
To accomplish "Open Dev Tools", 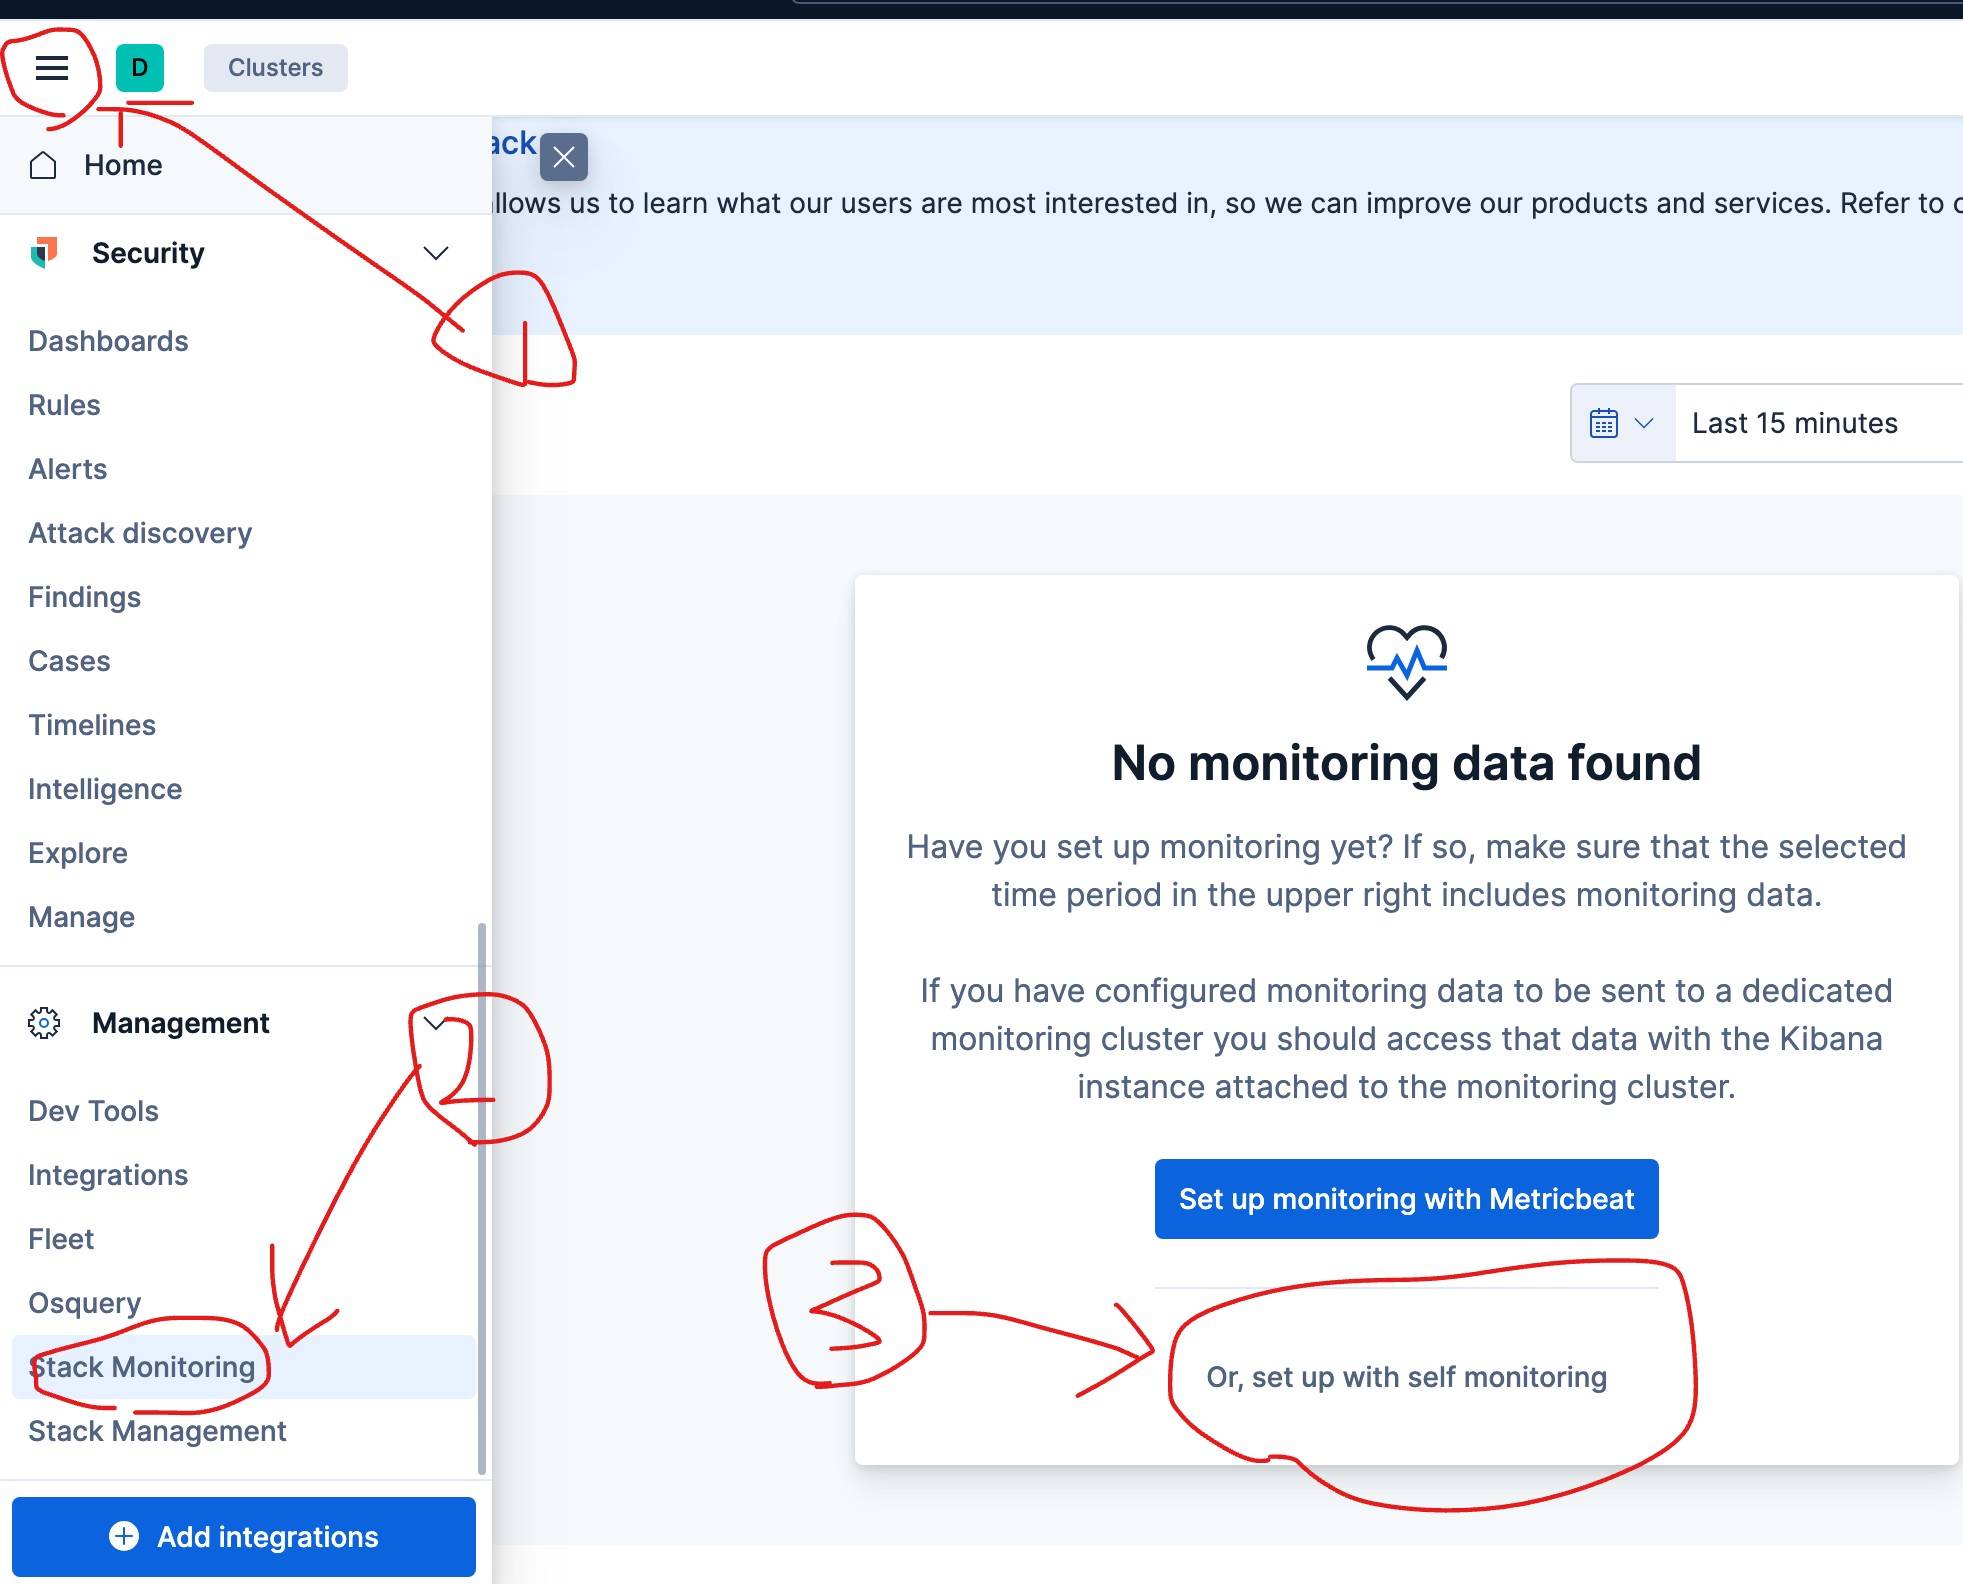I will point(93,1111).
